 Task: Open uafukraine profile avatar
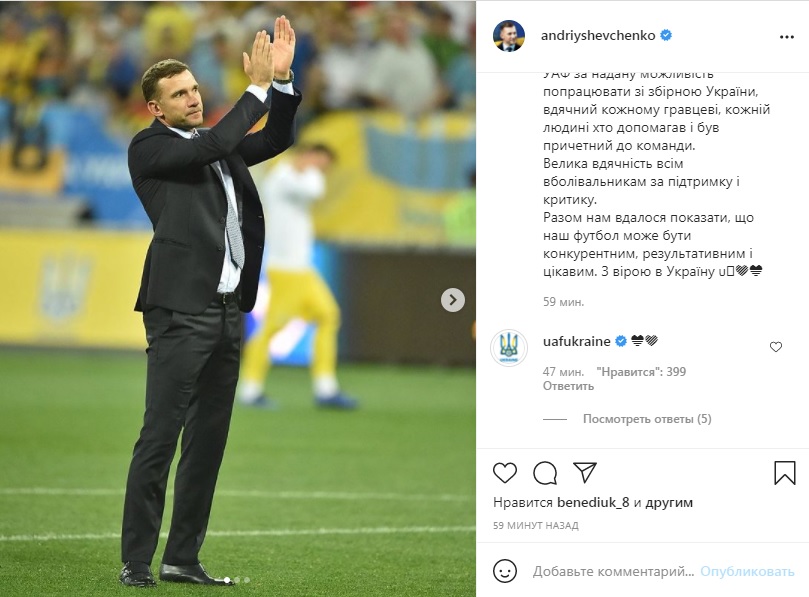click(x=509, y=348)
